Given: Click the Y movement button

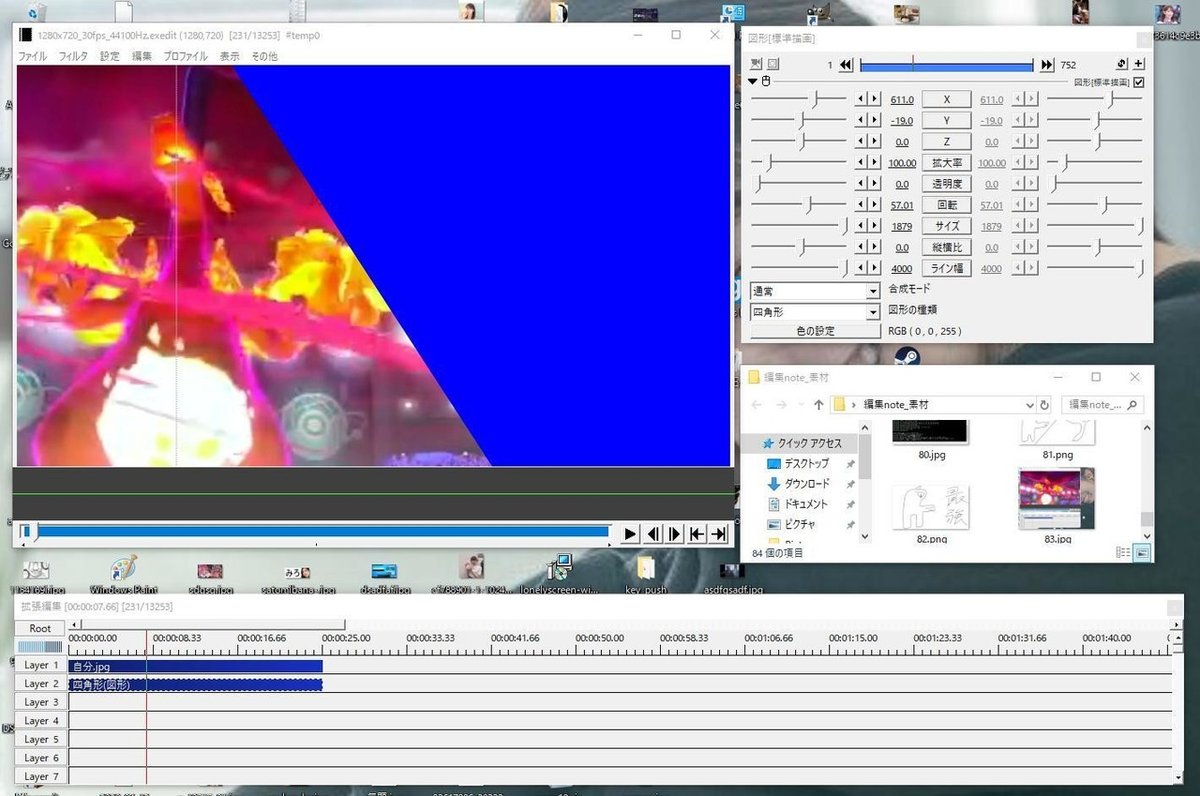Looking at the screenshot, I should [x=946, y=120].
